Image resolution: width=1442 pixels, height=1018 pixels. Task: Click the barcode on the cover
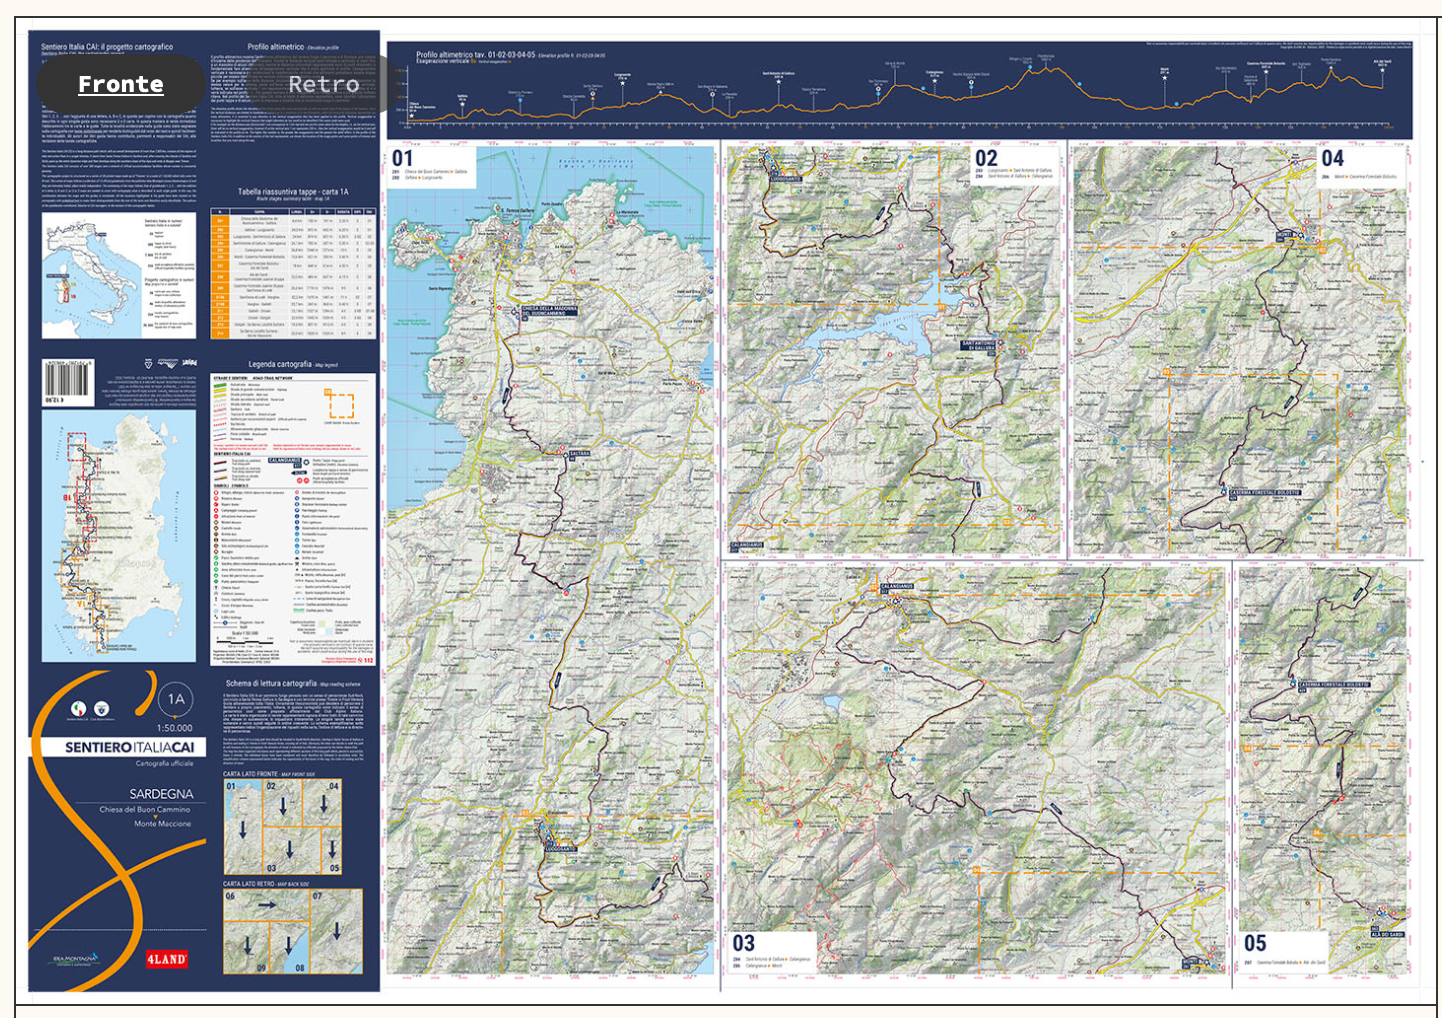point(68,381)
